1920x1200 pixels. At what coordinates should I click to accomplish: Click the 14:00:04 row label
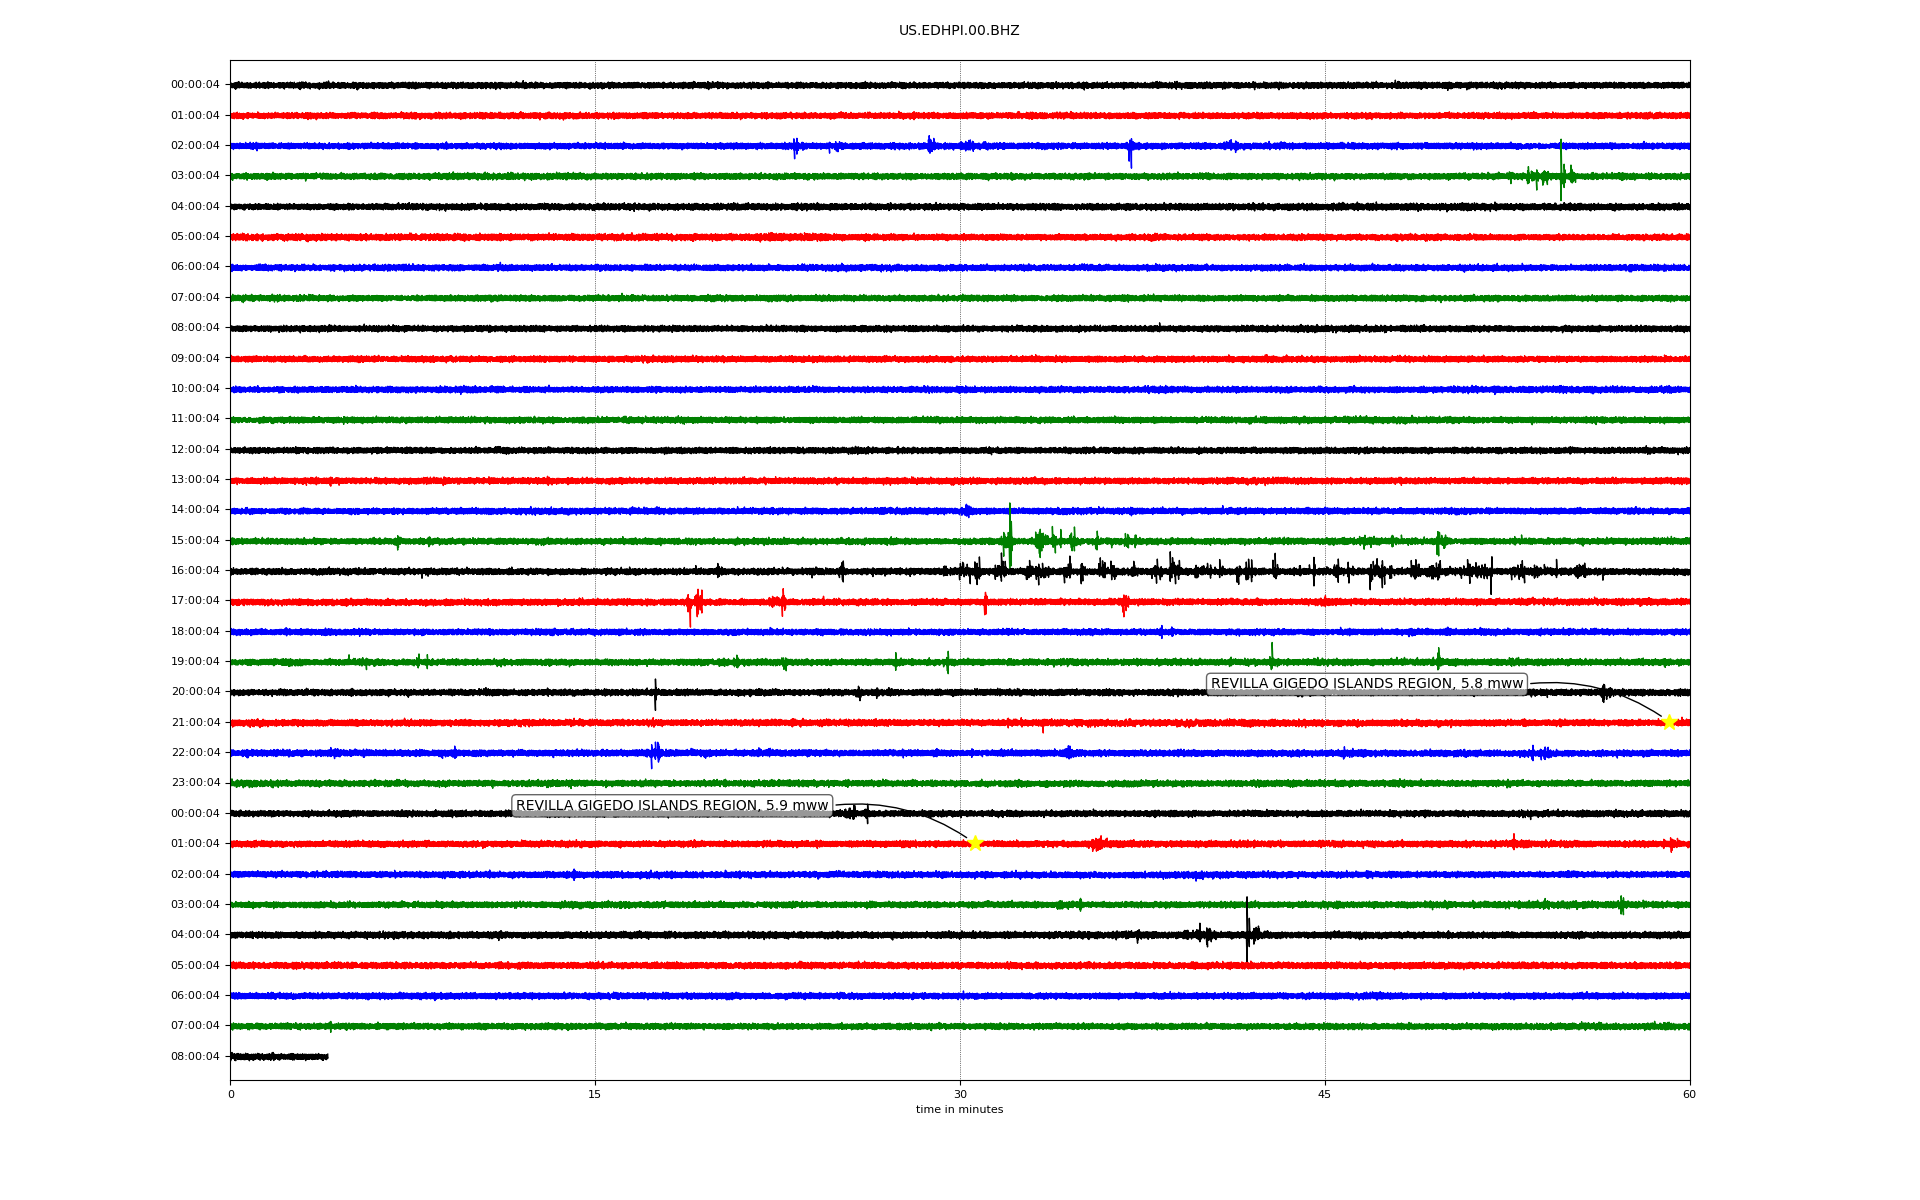click(x=195, y=510)
